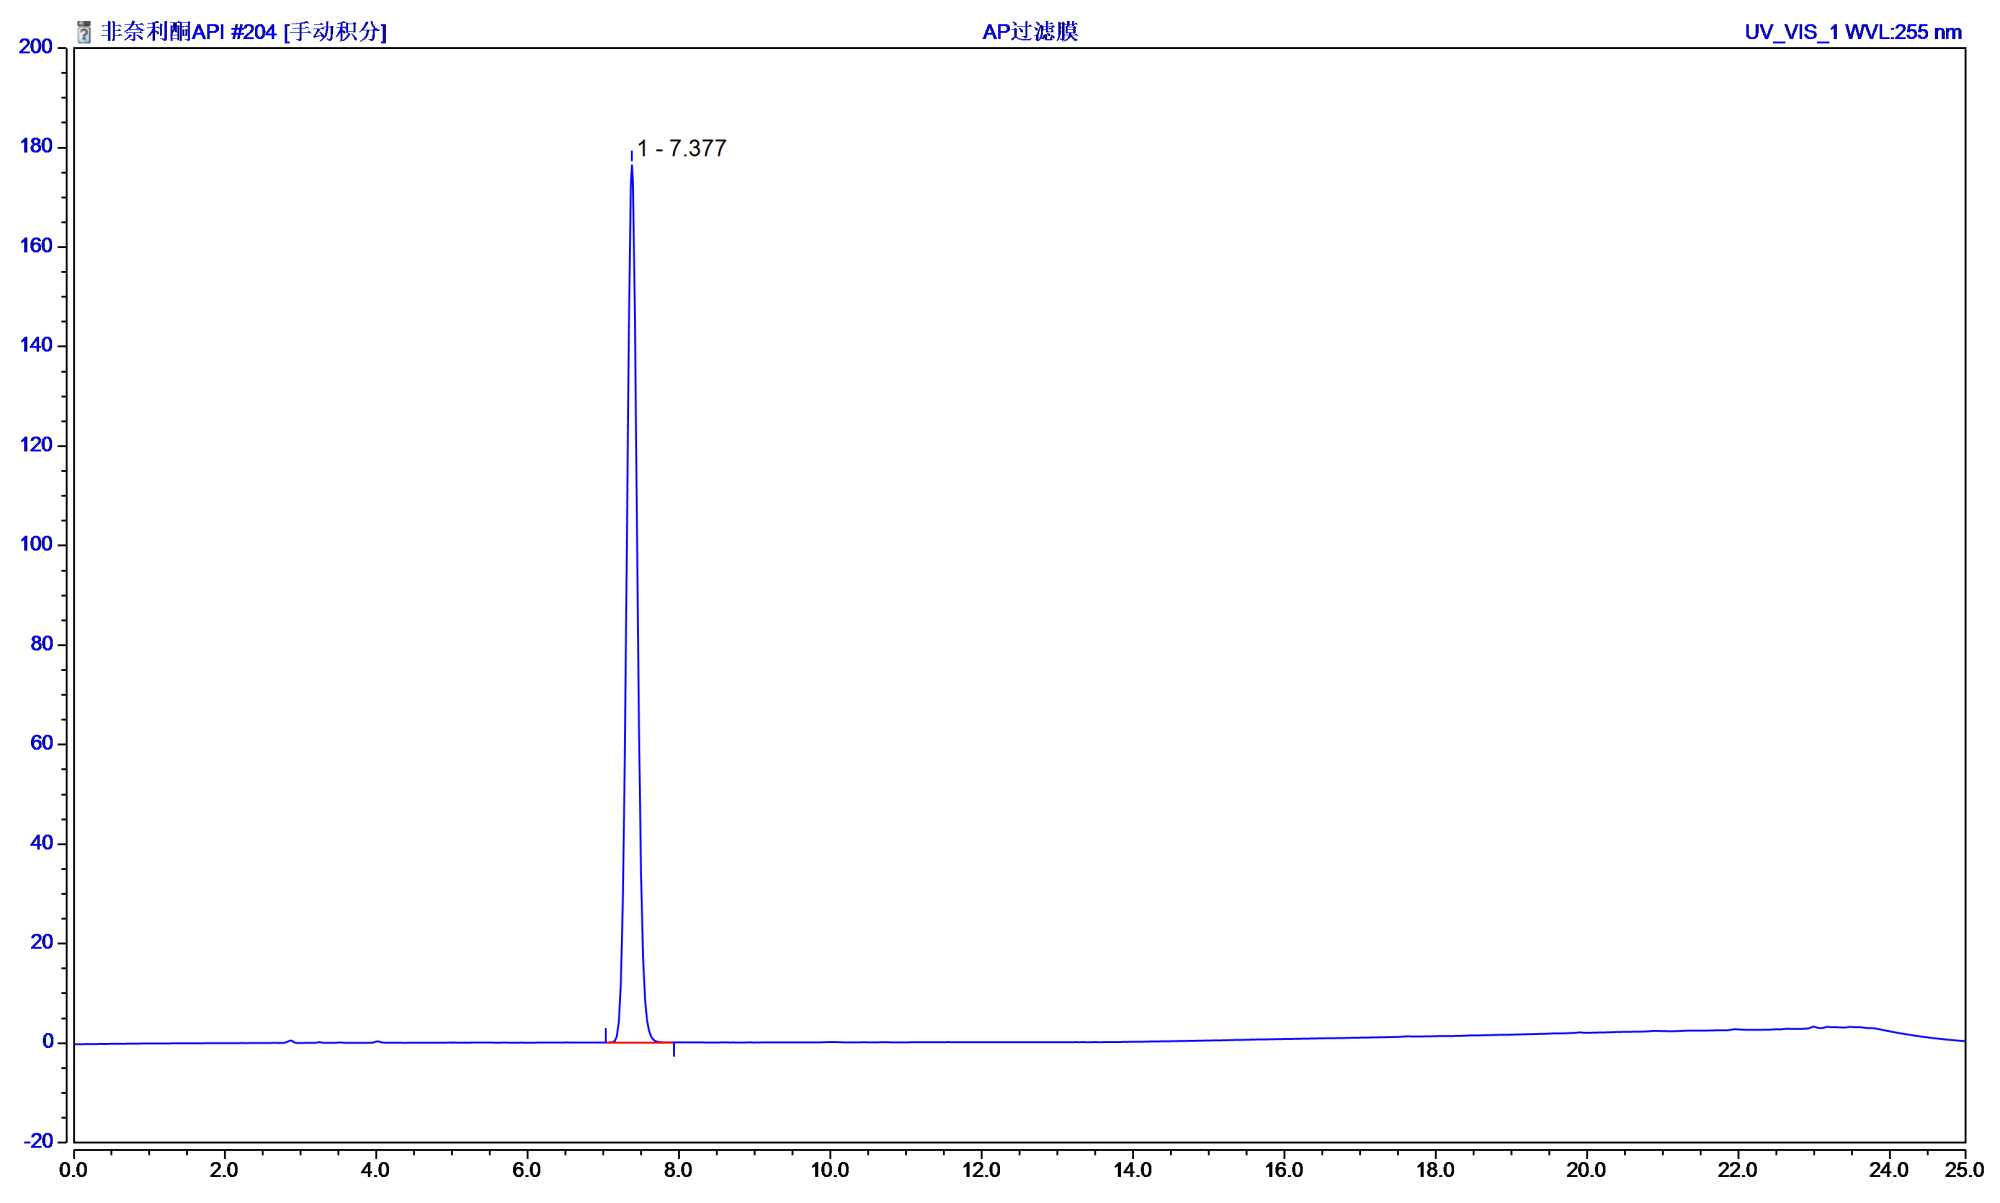Image resolution: width=2000 pixels, height=1203 pixels.
Task: Click the 180 label on the y-axis
Action: pos(37,146)
